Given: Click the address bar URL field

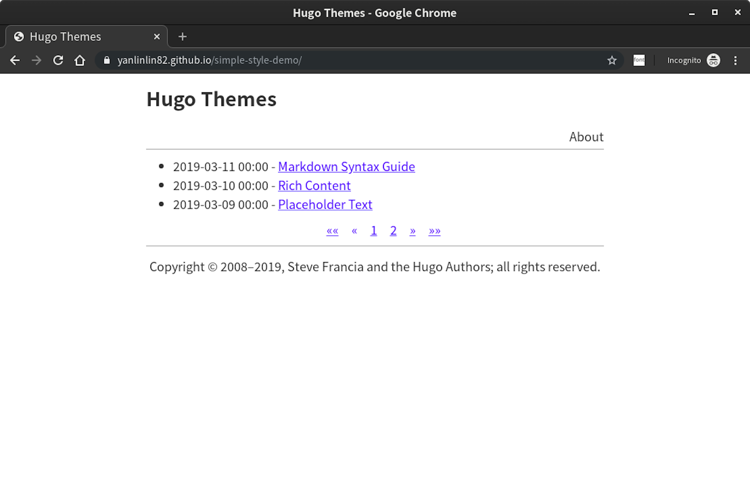Looking at the screenshot, I should click(350, 60).
